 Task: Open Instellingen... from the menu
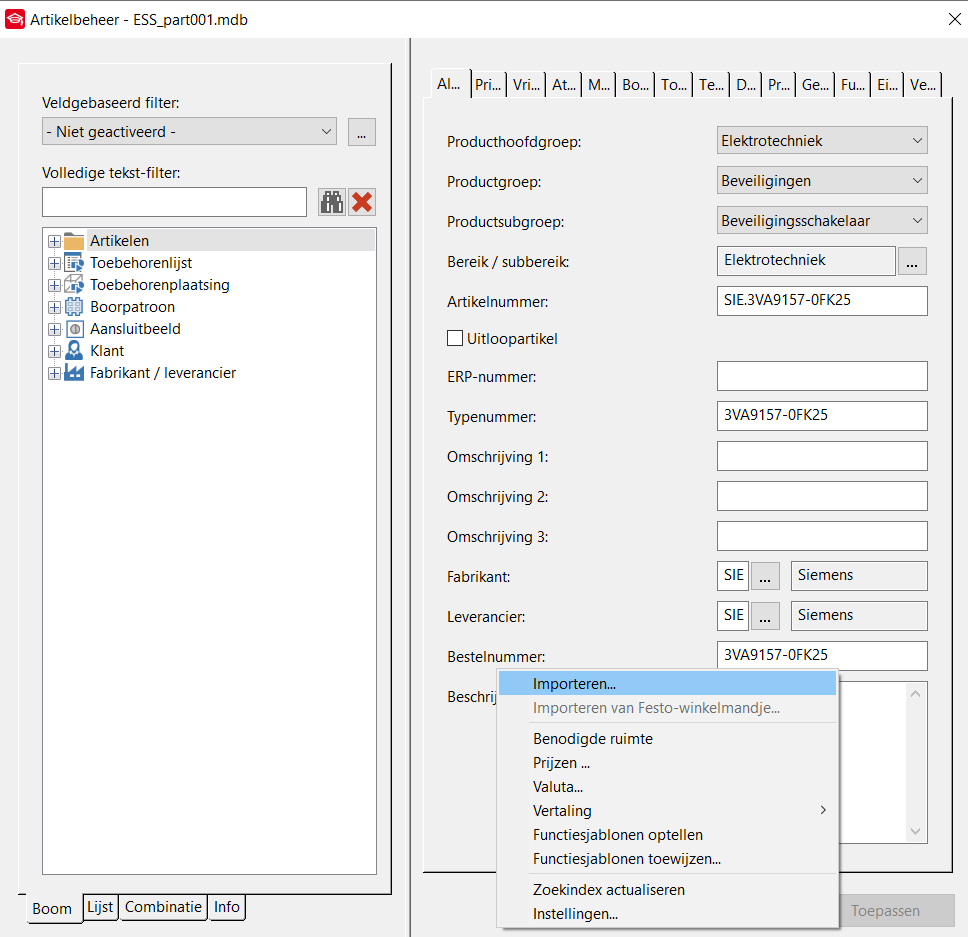[667, 914]
